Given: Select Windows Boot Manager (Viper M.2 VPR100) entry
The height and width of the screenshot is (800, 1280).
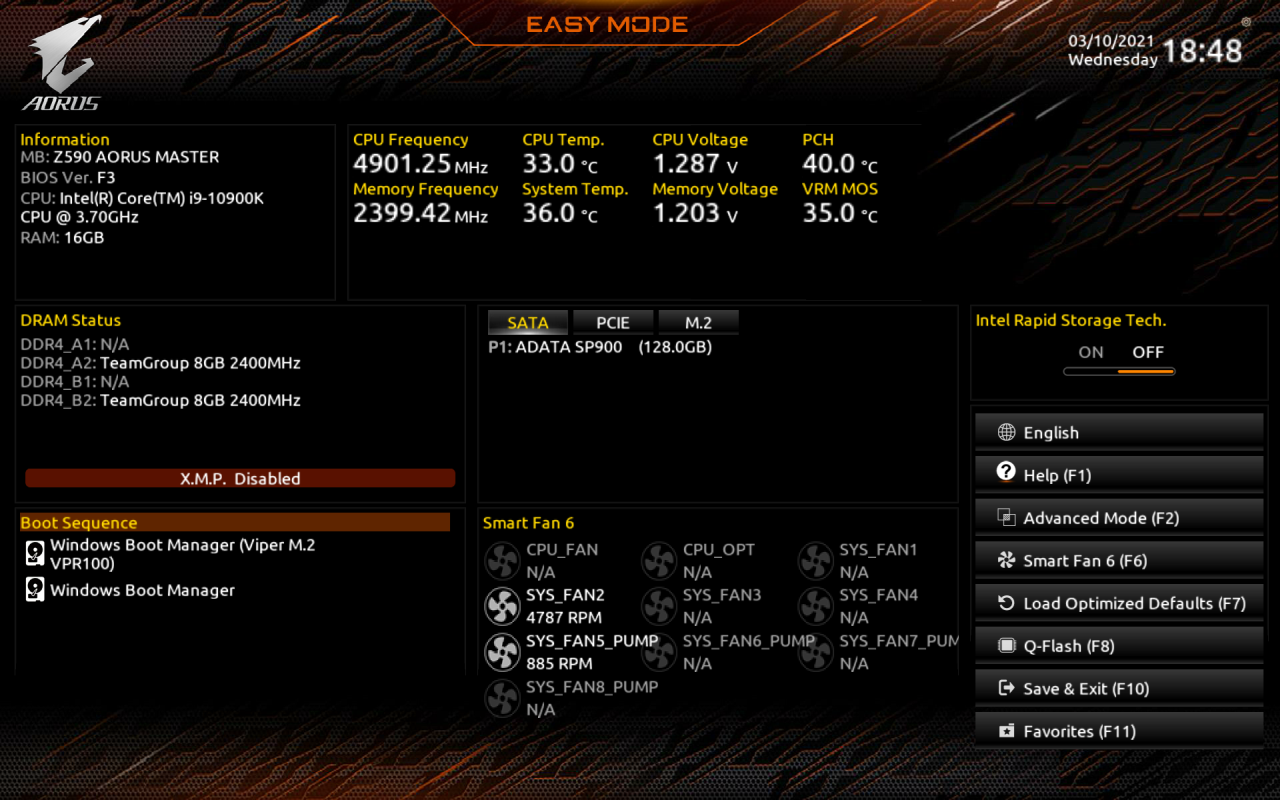Looking at the screenshot, I should [x=182, y=554].
